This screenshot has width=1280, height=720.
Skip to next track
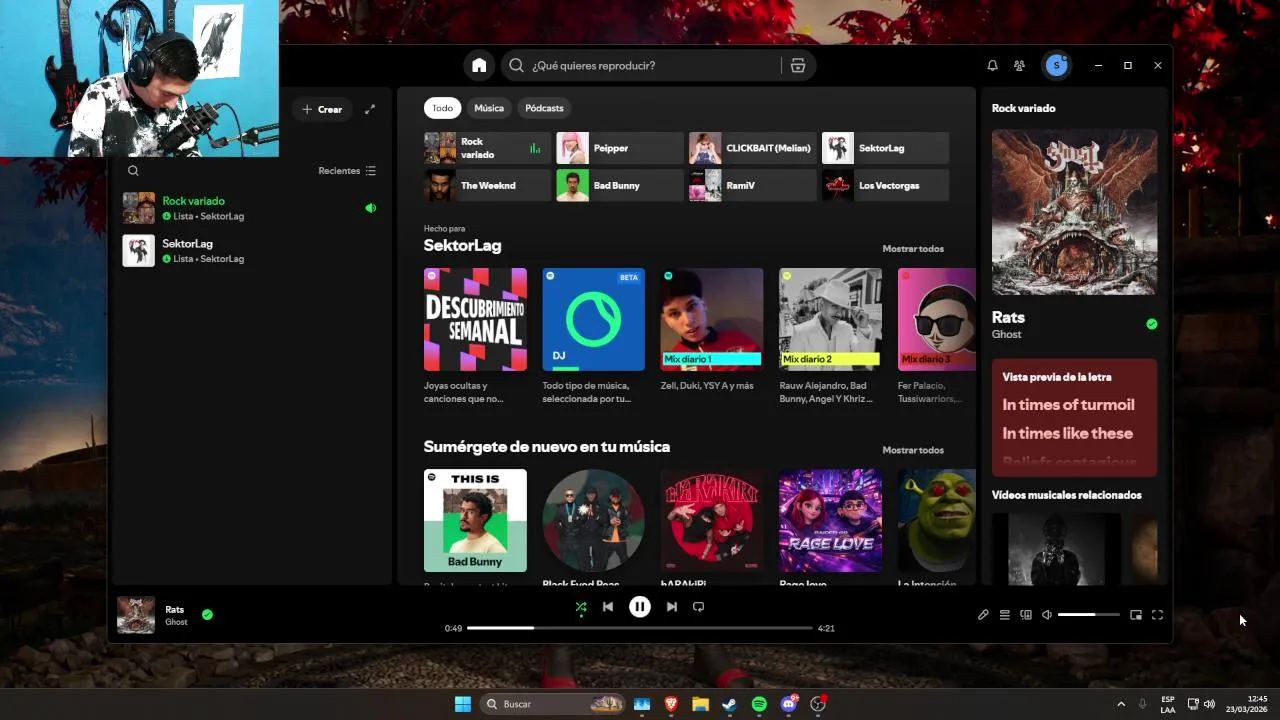[672, 607]
